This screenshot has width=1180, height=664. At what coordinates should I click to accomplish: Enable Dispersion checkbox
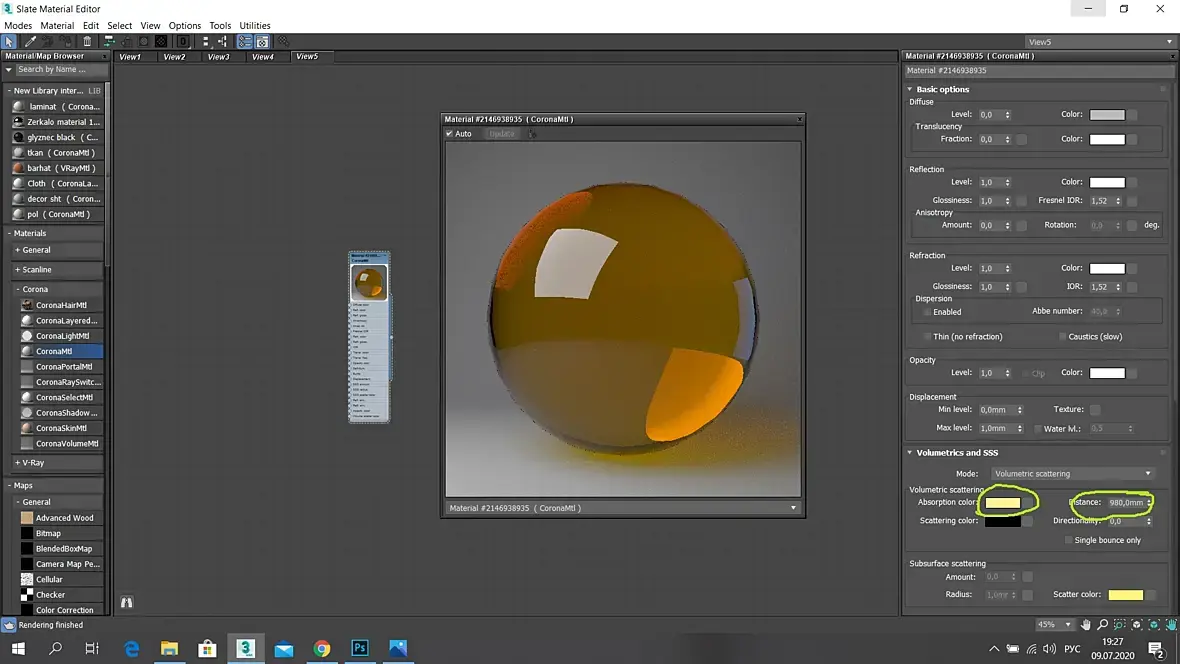point(927,312)
